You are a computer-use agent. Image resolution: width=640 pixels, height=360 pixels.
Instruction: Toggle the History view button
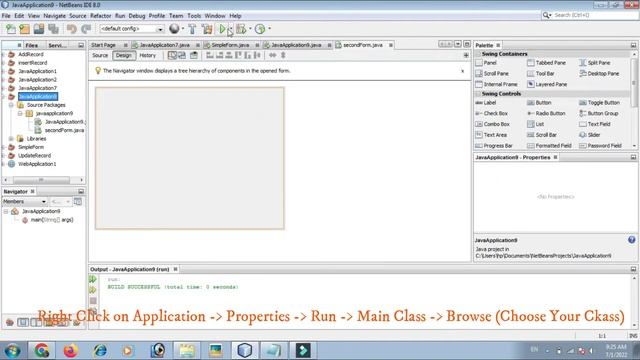pyautogui.click(x=148, y=55)
